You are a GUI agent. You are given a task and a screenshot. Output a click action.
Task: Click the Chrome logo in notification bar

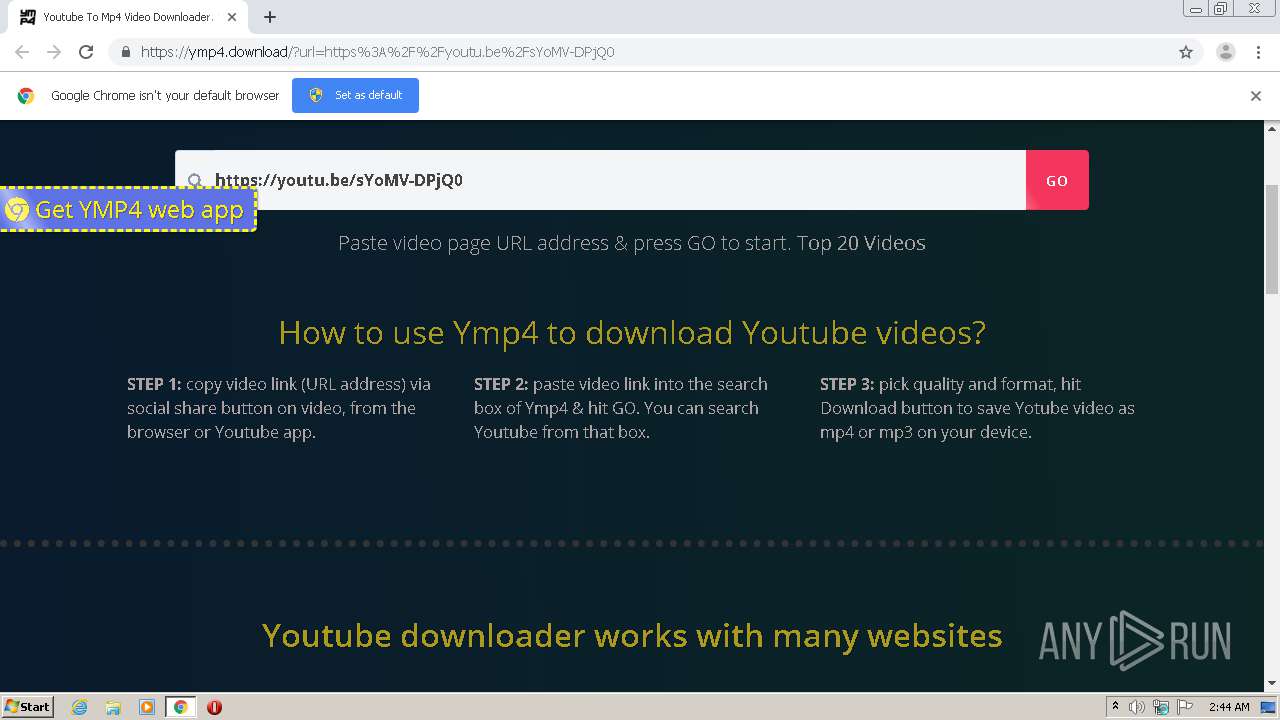(x=26, y=96)
